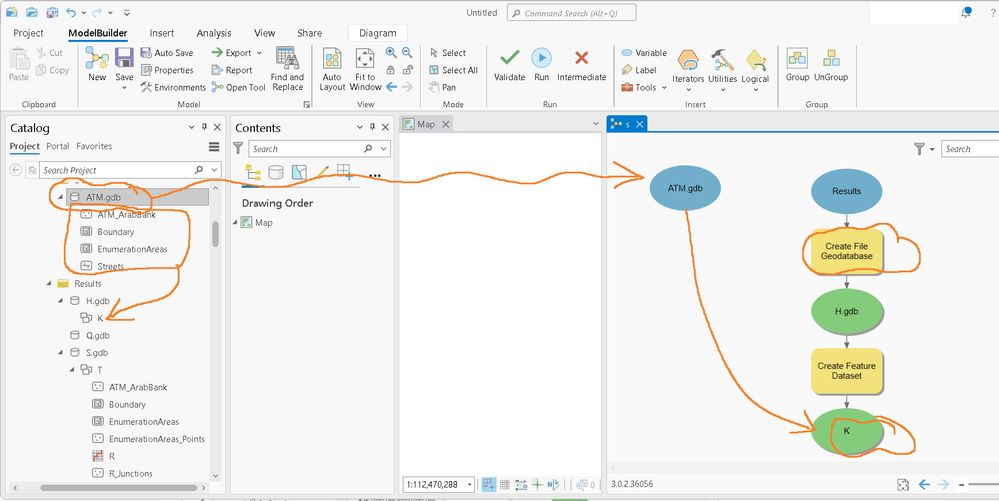
Task: Click the Undo arrow in the quick access toolbar
Action: 71,13
